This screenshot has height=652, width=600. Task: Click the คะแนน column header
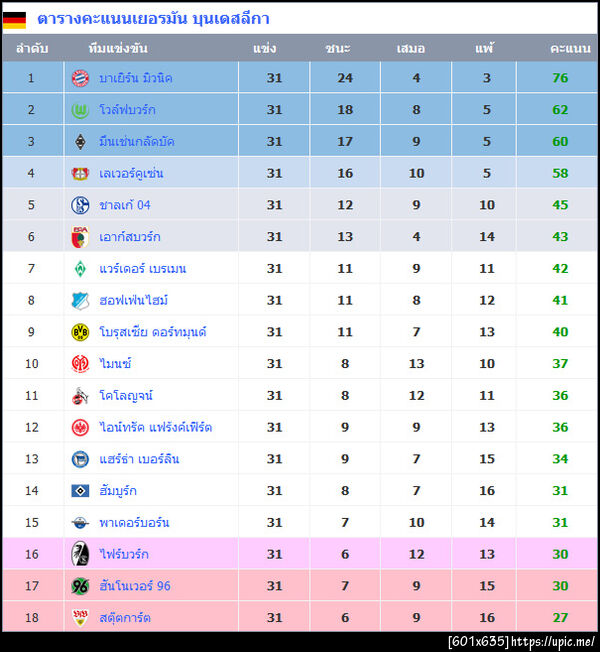[568, 48]
